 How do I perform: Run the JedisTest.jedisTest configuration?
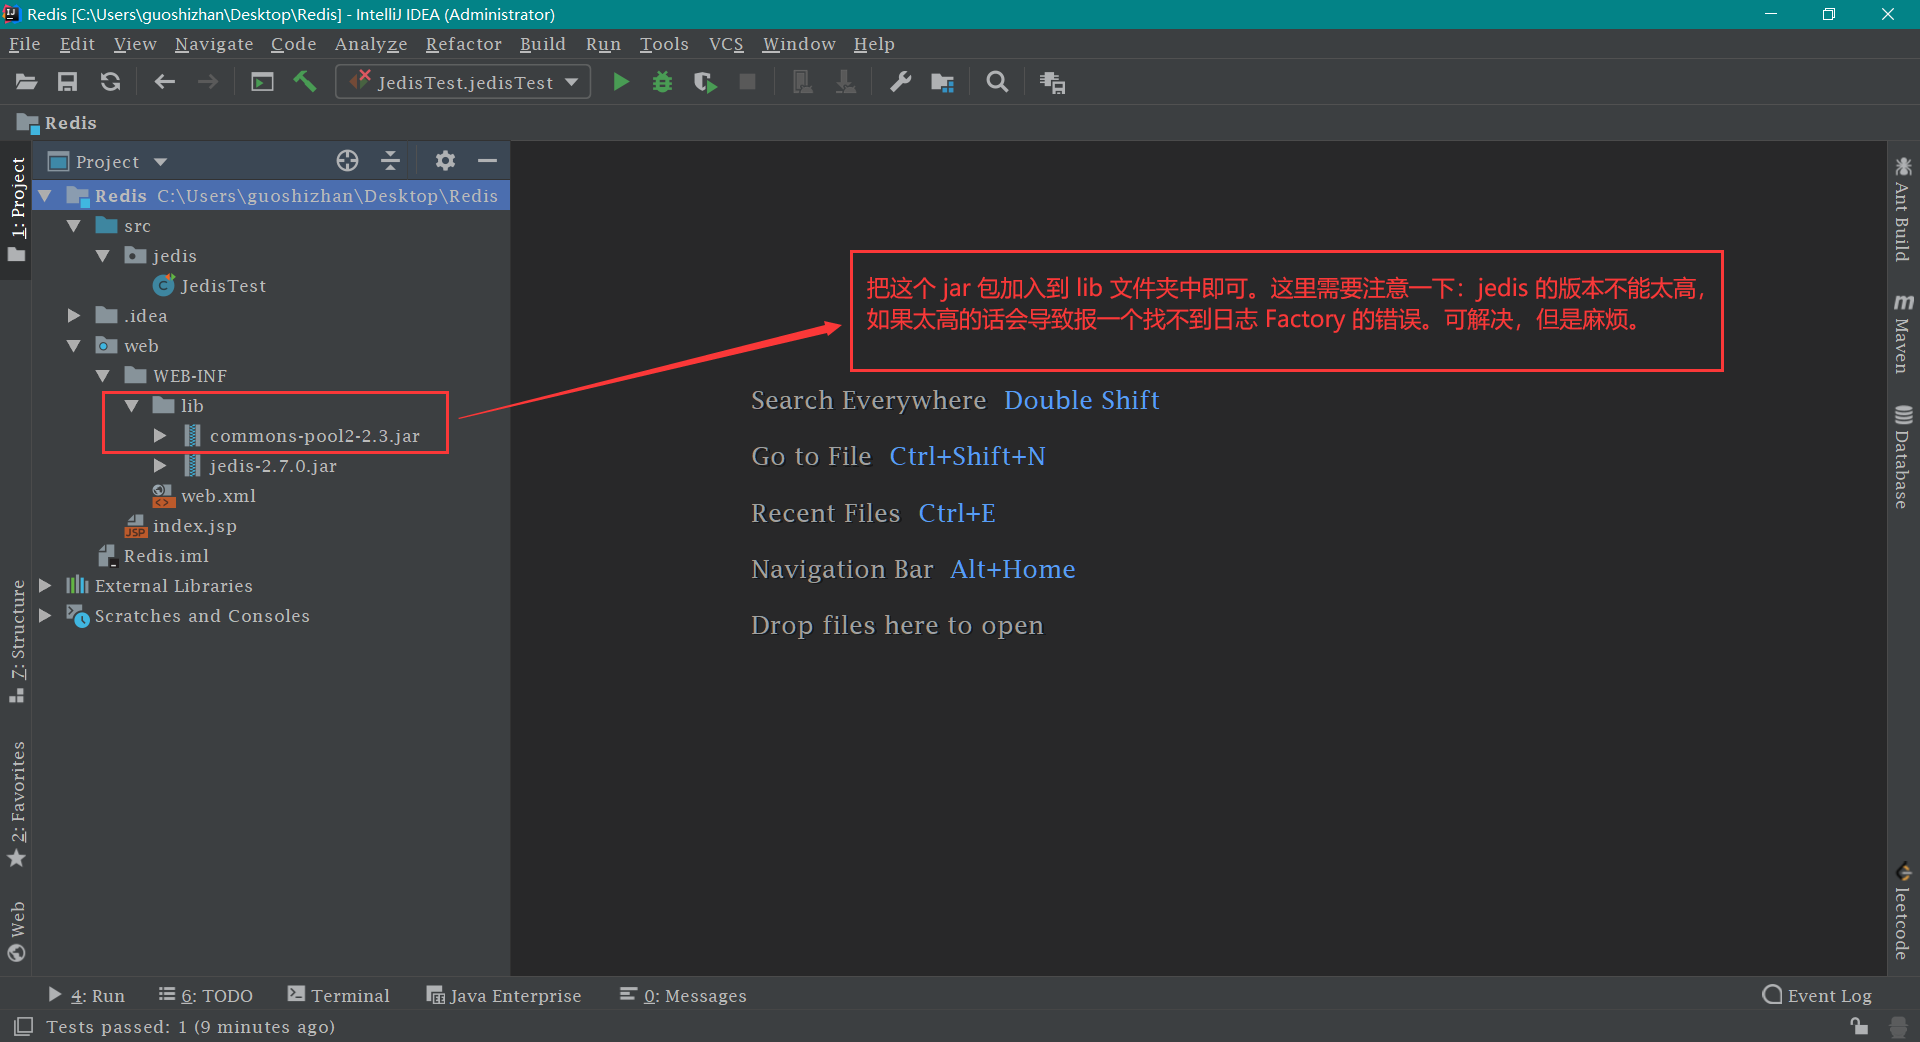click(621, 82)
